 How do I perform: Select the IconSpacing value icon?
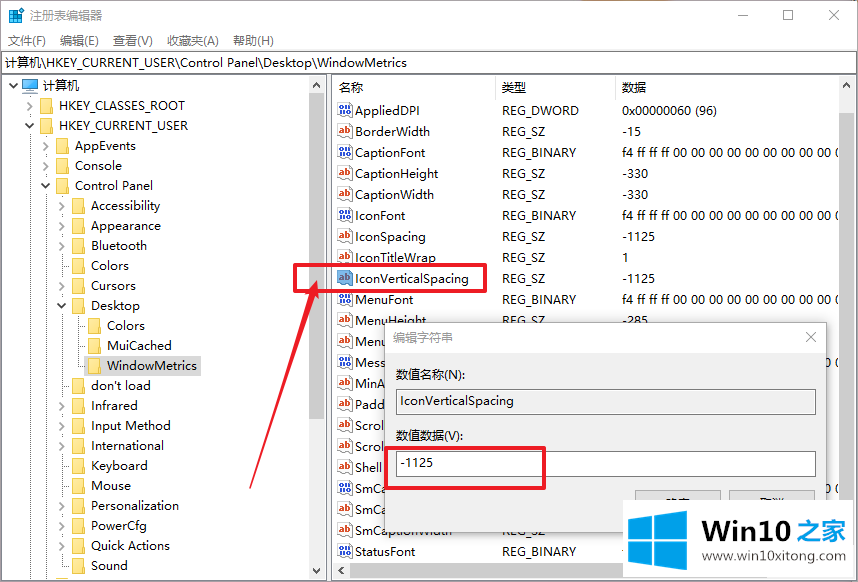point(345,237)
